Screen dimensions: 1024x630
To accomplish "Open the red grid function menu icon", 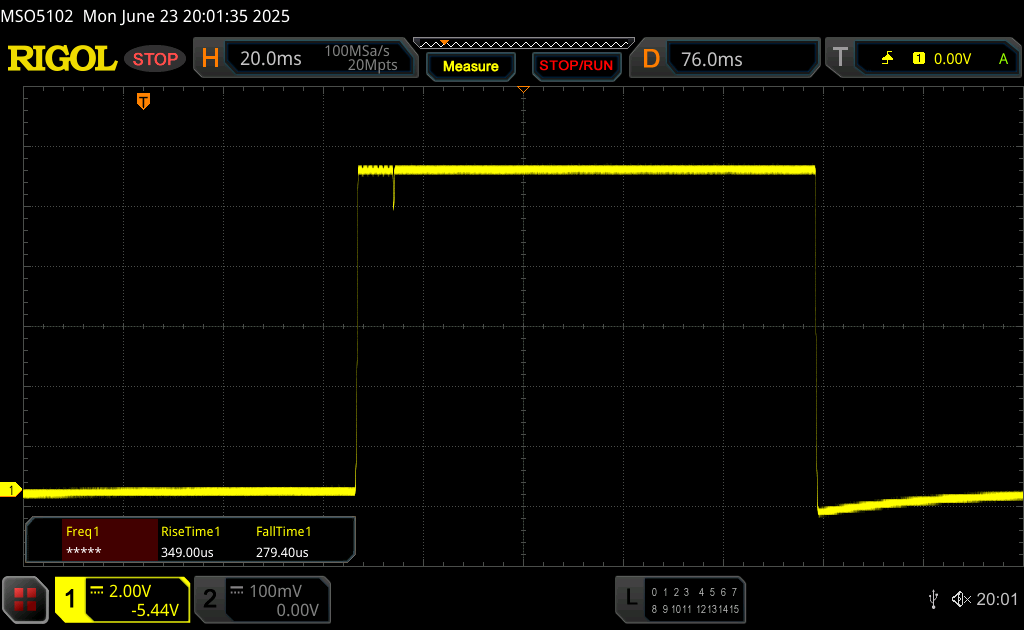I will point(25,598).
